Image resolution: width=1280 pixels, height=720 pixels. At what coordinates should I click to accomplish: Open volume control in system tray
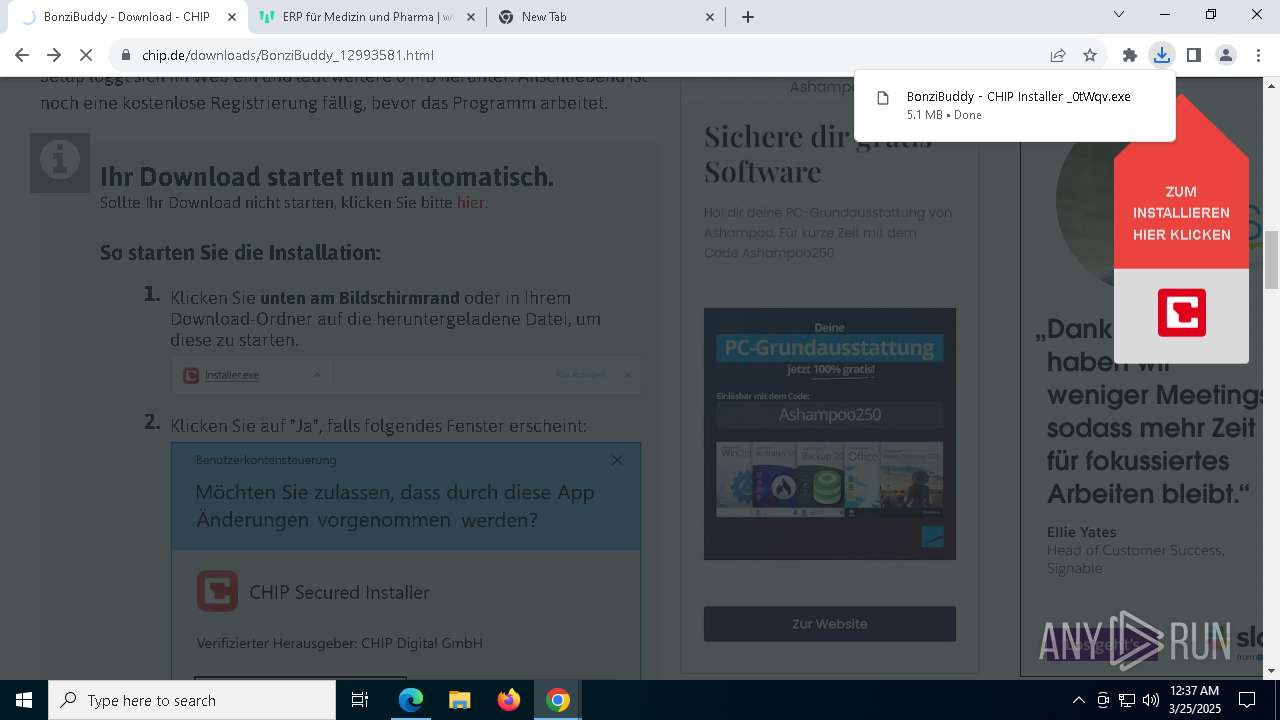pyautogui.click(x=1150, y=700)
